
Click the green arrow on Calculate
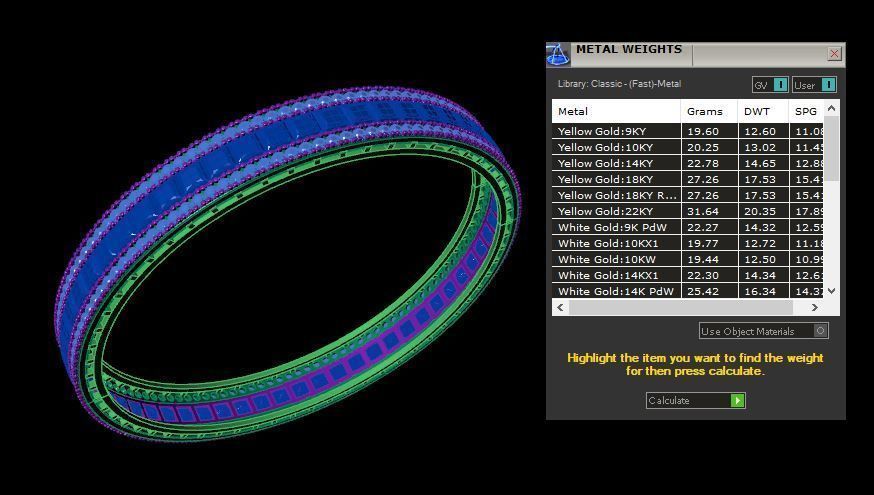click(x=737, y=400)
